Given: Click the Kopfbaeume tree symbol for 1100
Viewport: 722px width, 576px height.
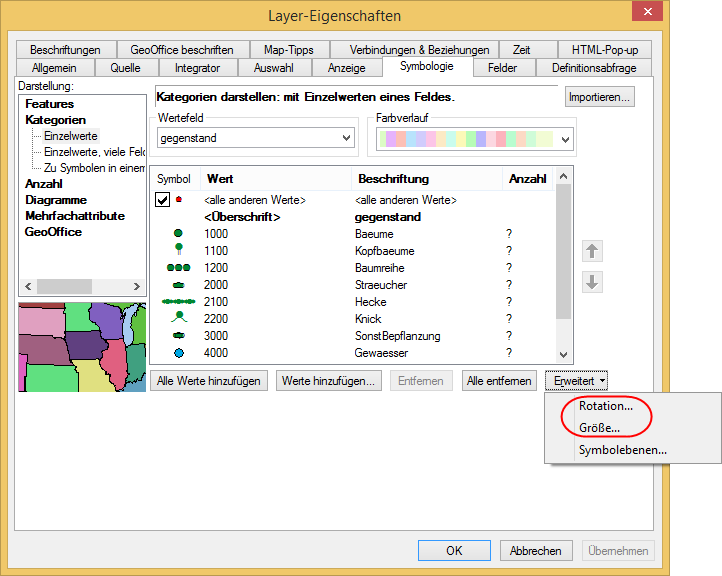Looking at the screenshot, I should pyautogui.click(x=179, y=249).
